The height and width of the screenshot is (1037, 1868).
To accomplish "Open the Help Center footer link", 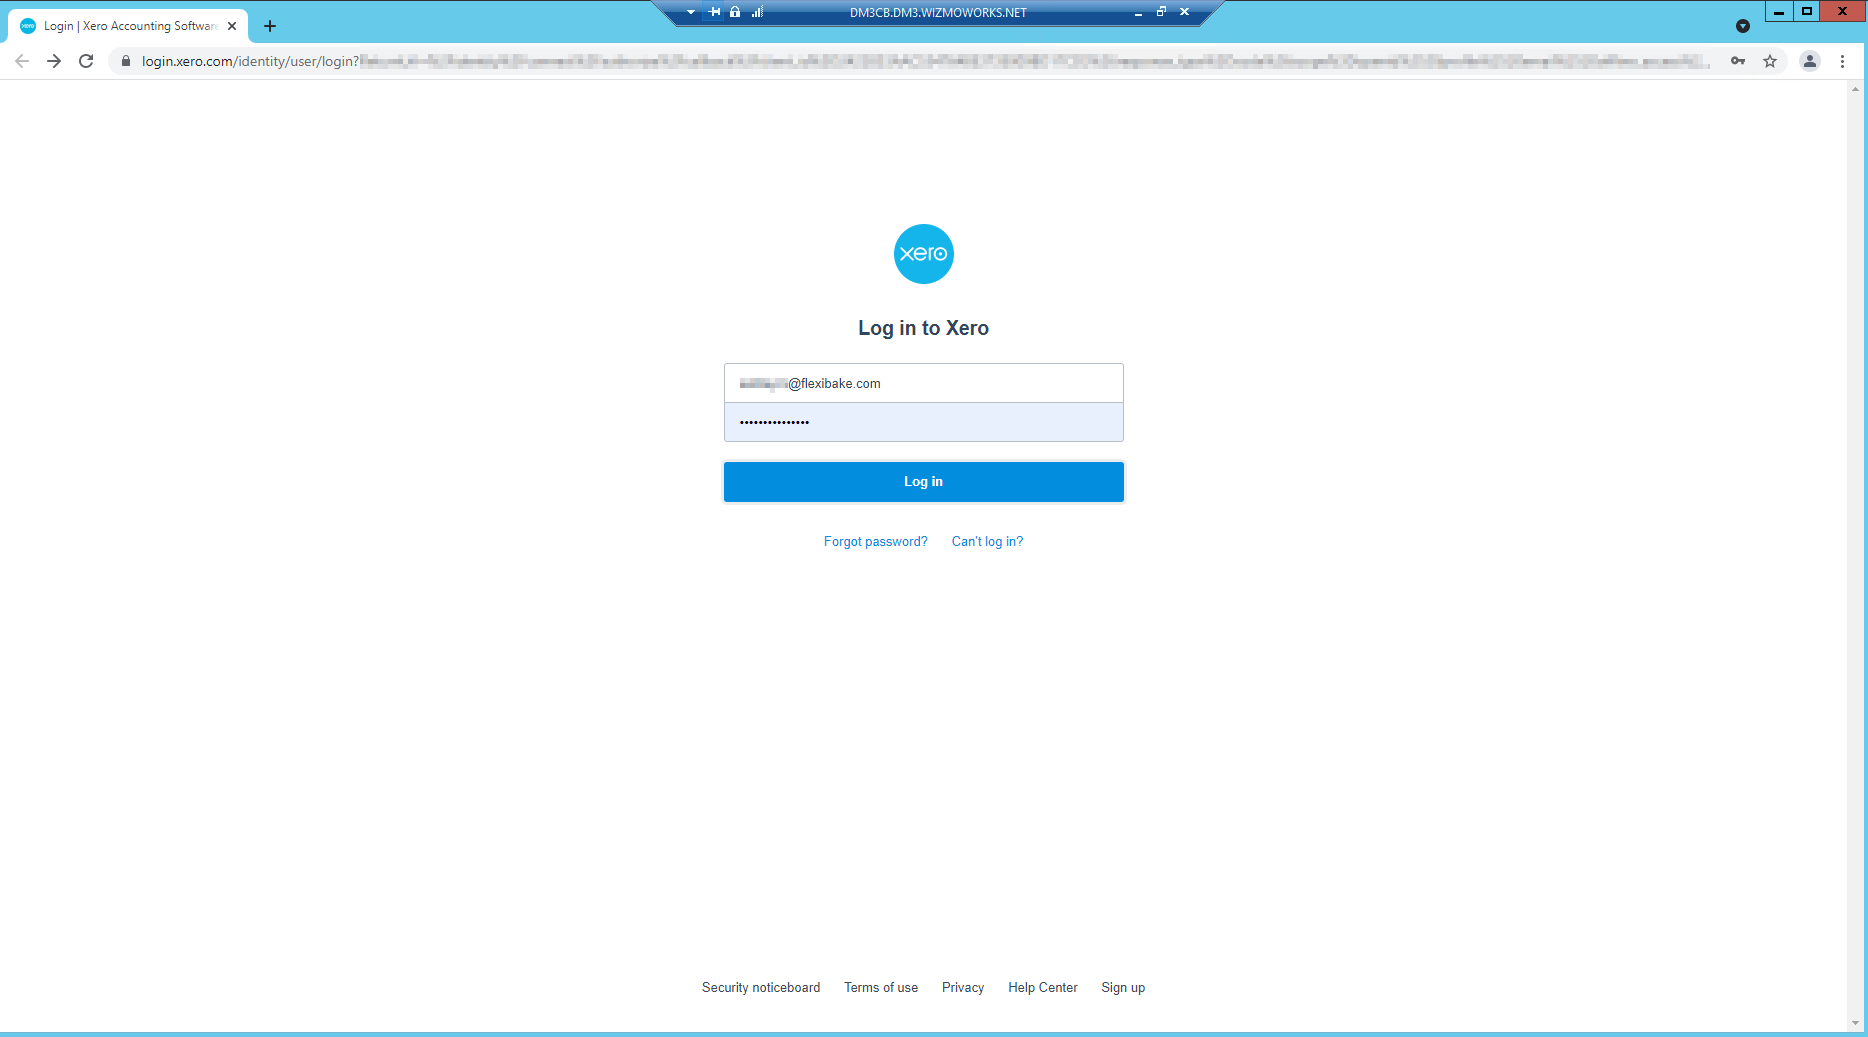I will pos(1043,987).
